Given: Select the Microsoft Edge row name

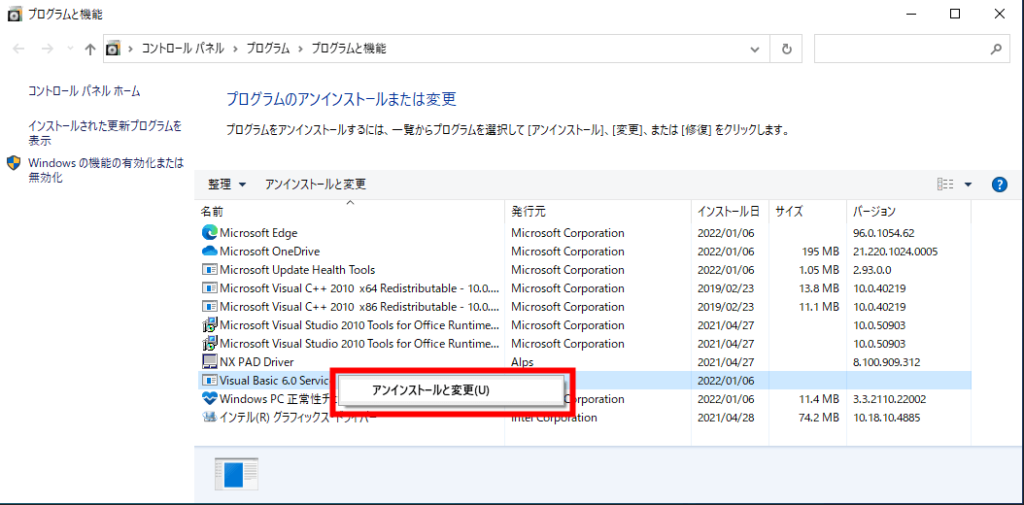Looking at the screenshot, I should 259,233.
